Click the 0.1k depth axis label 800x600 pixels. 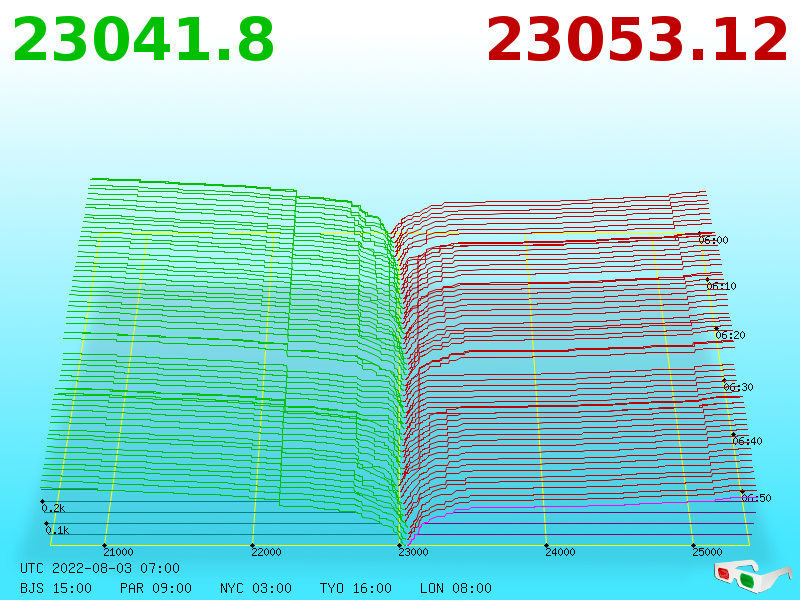57,530
